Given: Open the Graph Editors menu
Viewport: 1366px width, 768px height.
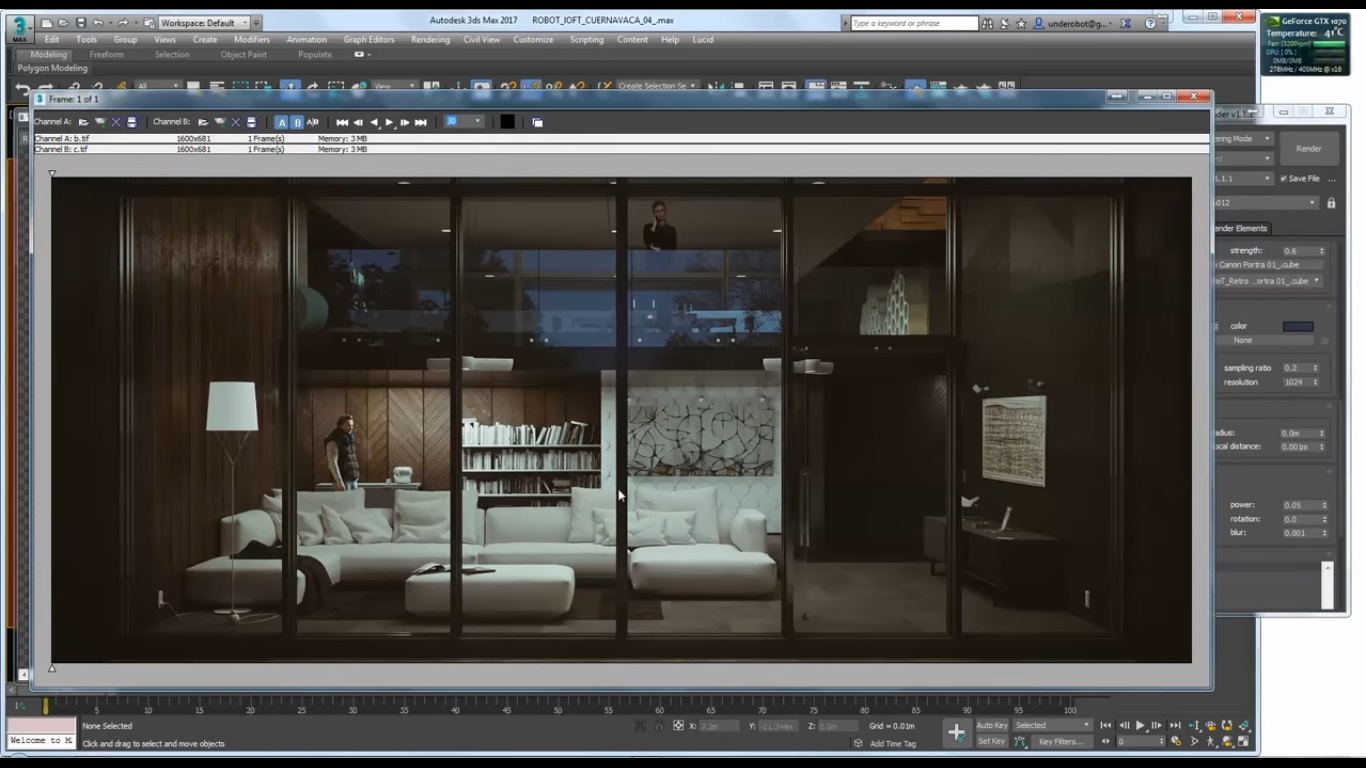Looking at the screenshot, I should pyautogui.click(x=369, y=40).
